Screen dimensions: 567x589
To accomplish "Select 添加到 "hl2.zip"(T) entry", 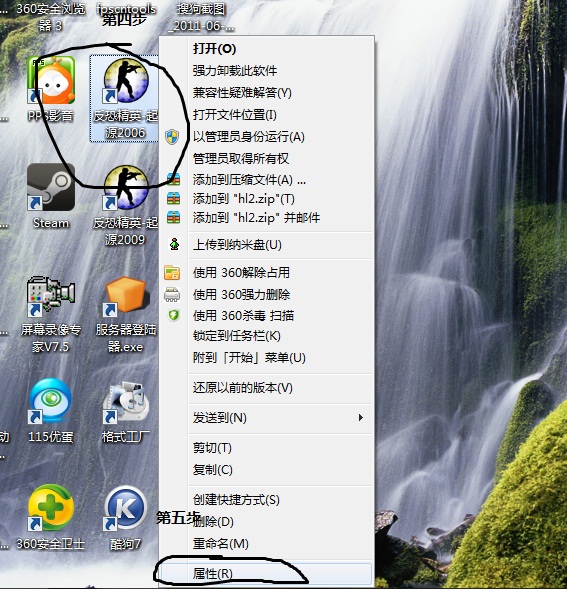I will point(243,198).
